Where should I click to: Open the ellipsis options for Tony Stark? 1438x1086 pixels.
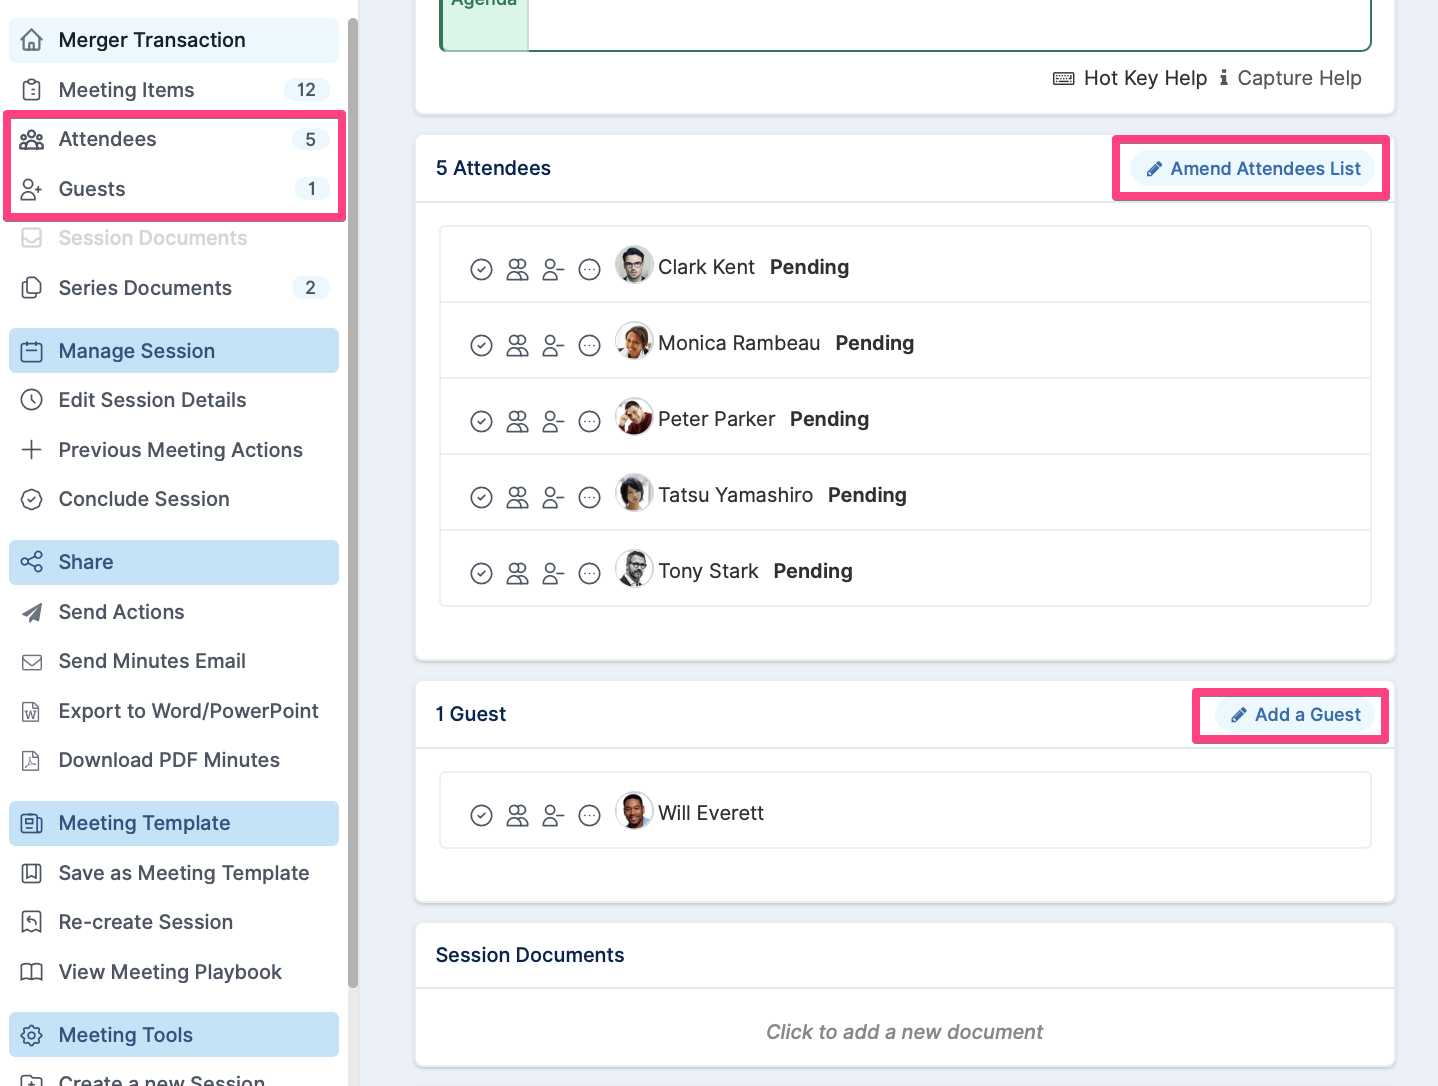tap(590, 573)
